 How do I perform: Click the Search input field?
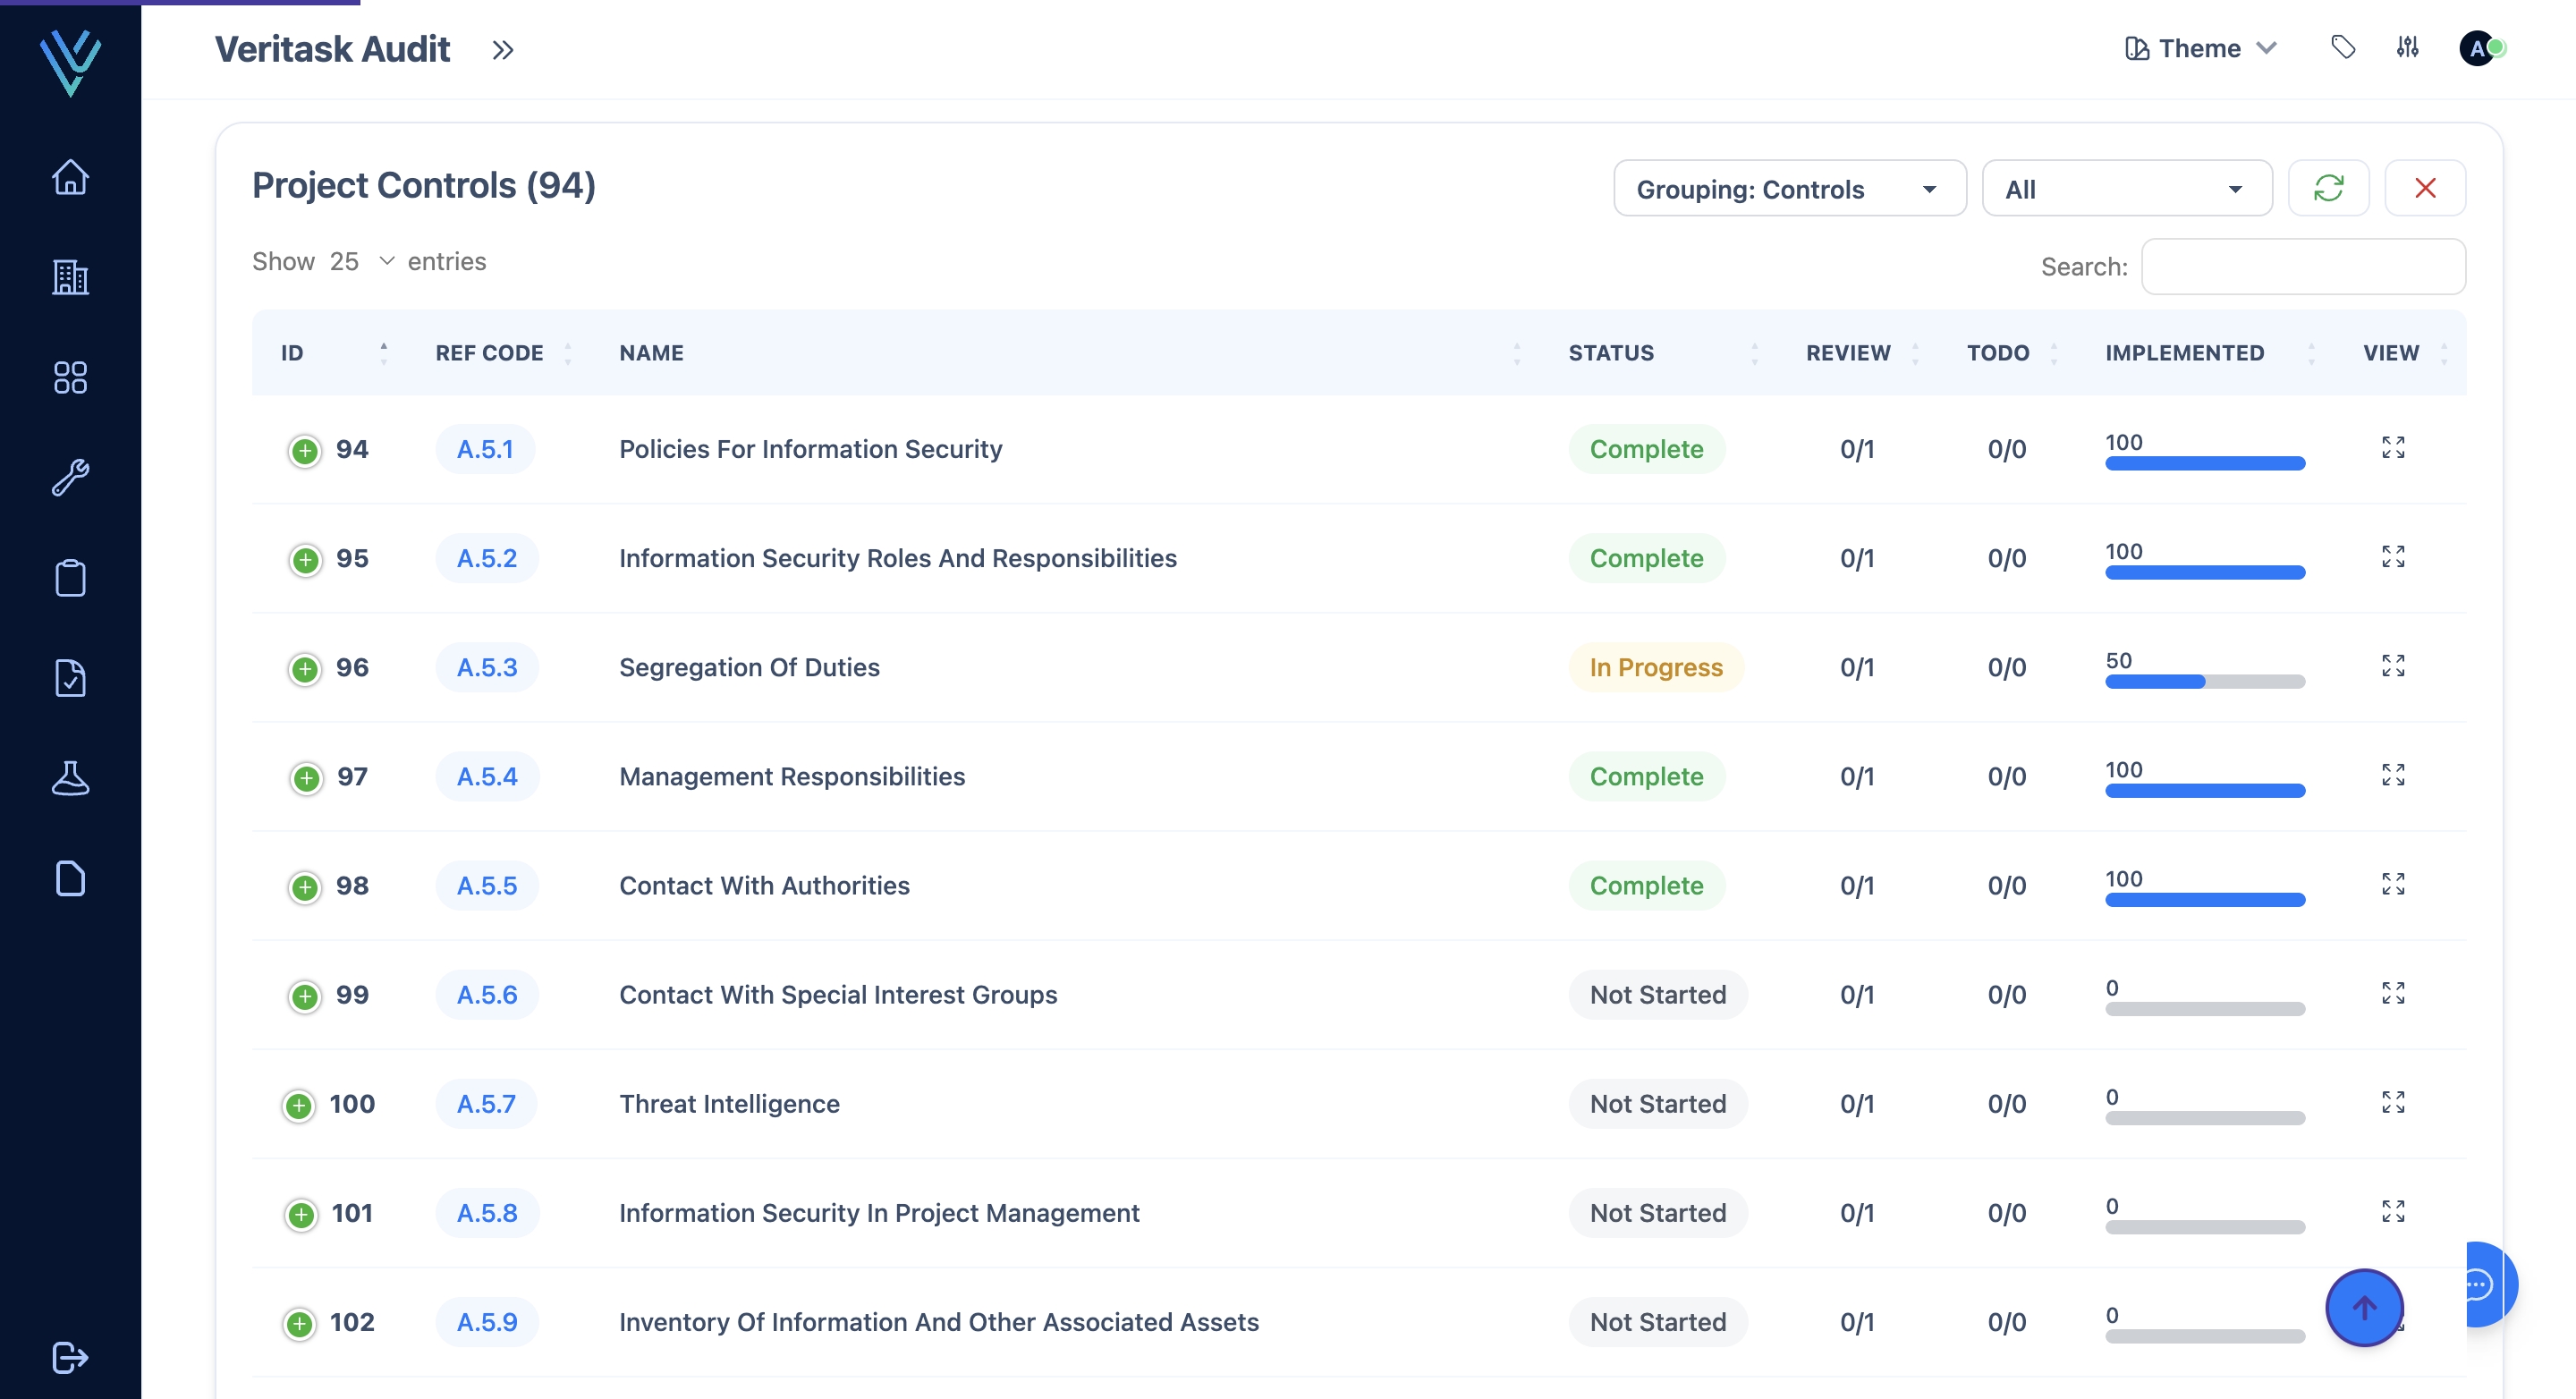pyautogui.click(x=2303, y=266)
